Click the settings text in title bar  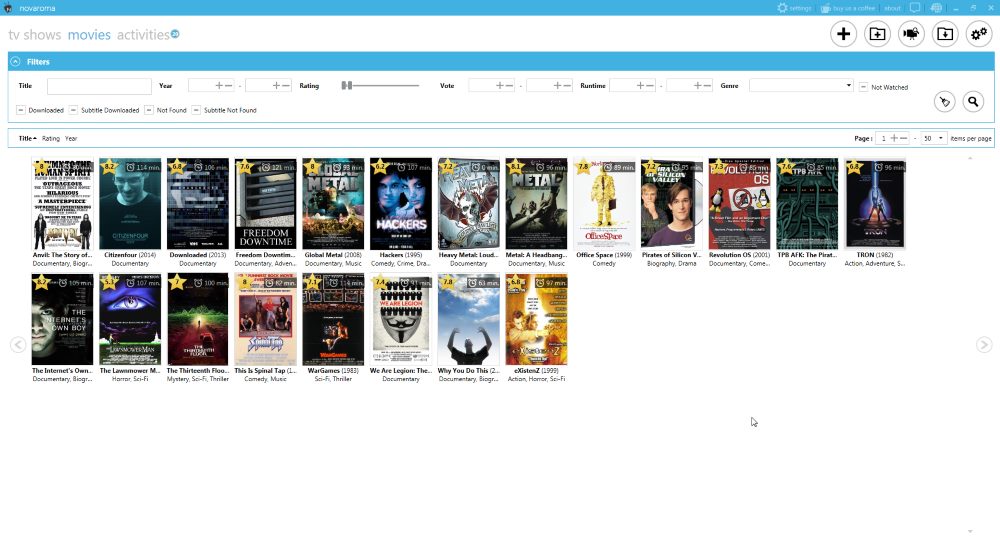[800, 8]
